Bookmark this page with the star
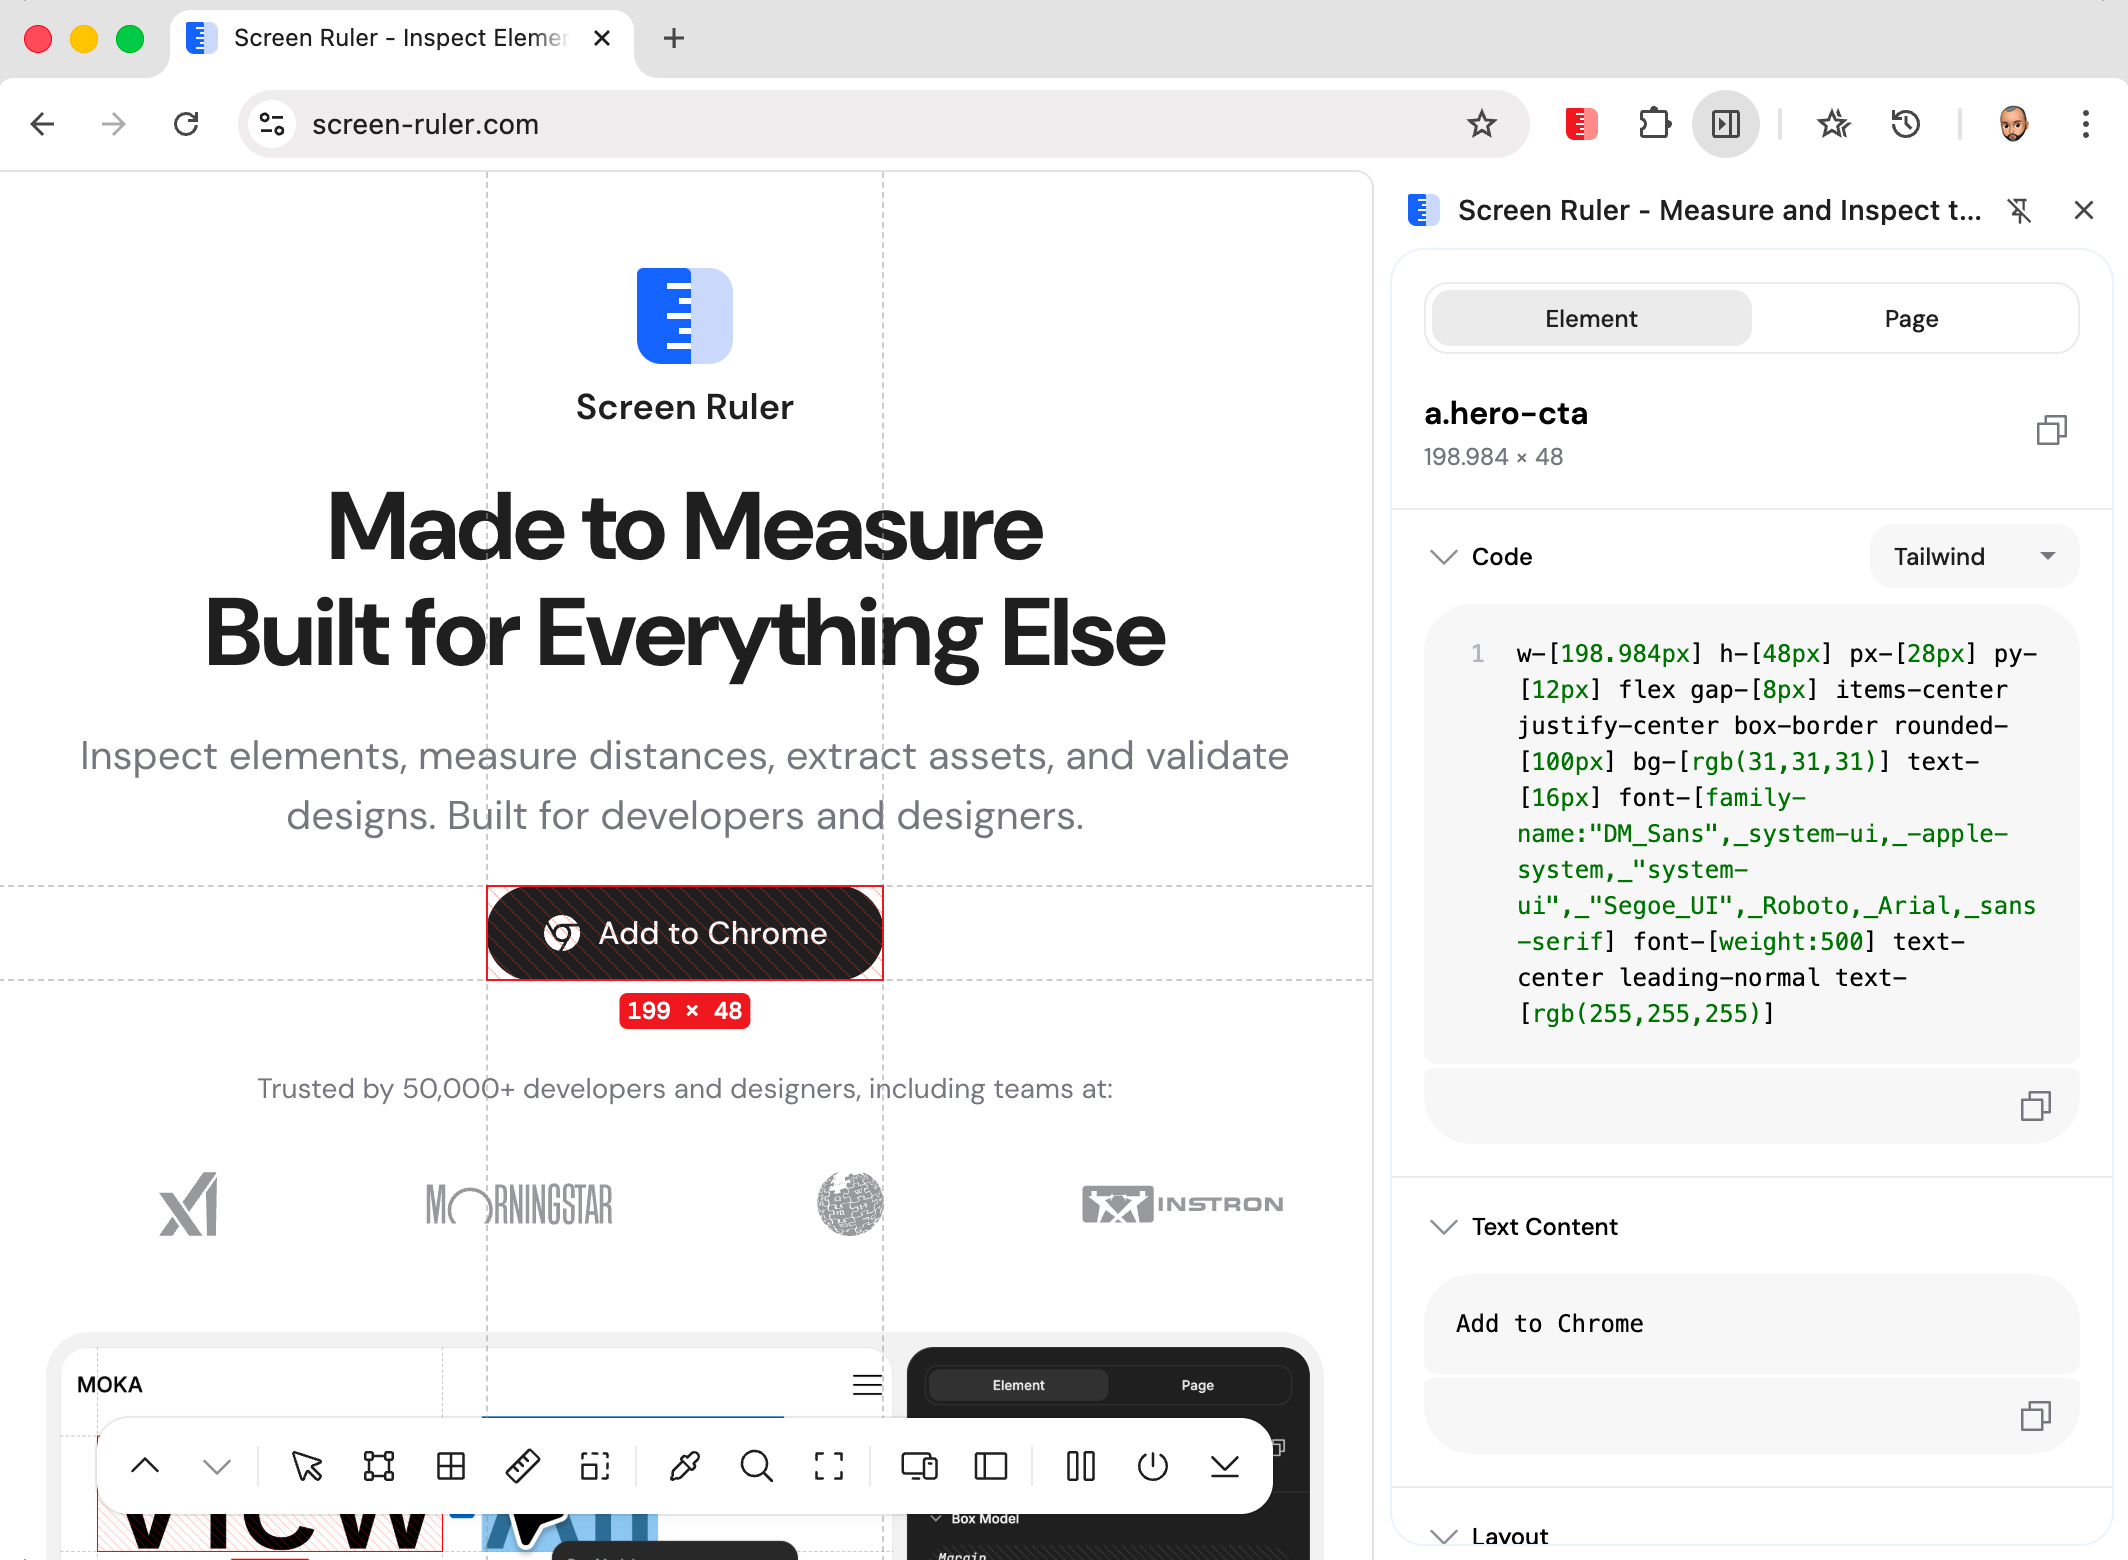 tap(1482, 124)
